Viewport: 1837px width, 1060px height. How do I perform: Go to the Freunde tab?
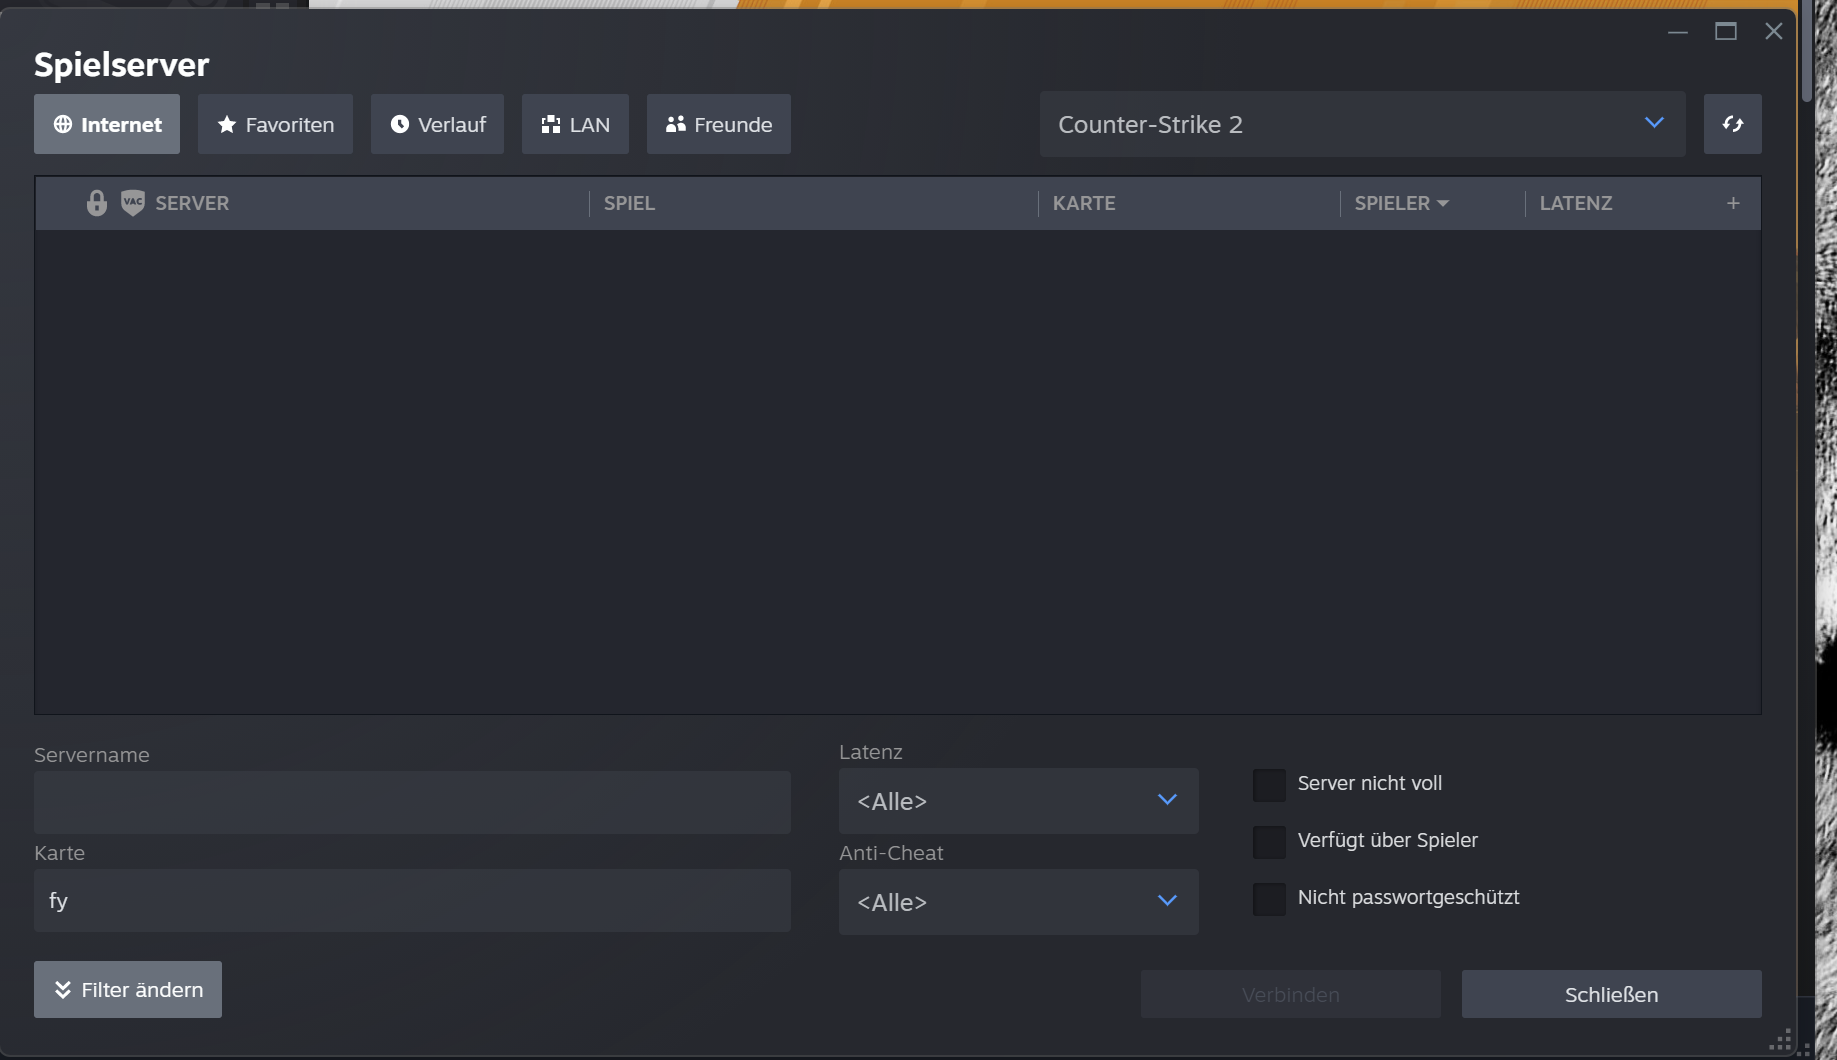point(719,124)
